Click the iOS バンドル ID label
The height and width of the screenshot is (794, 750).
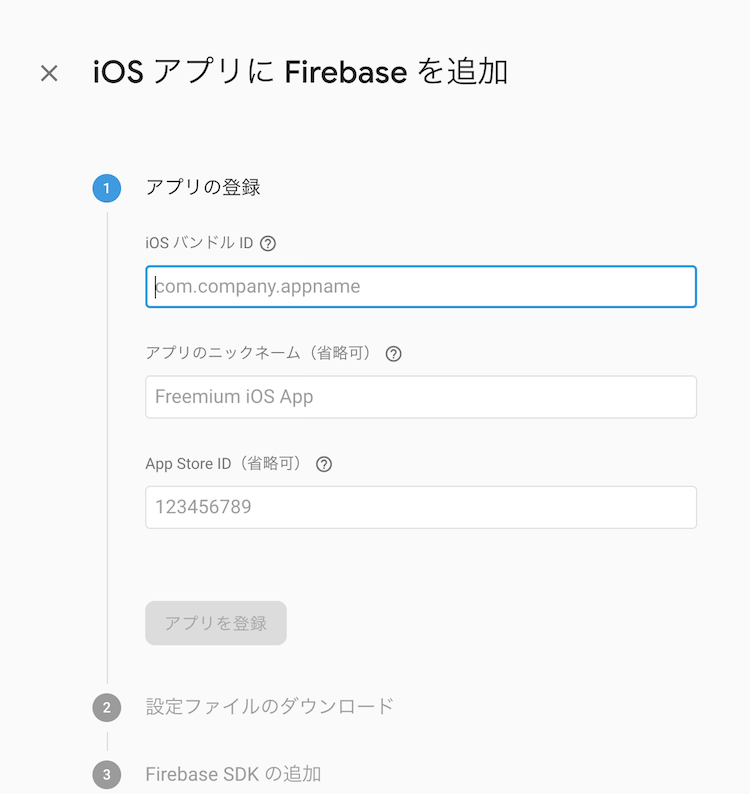[x=199, y=243]
